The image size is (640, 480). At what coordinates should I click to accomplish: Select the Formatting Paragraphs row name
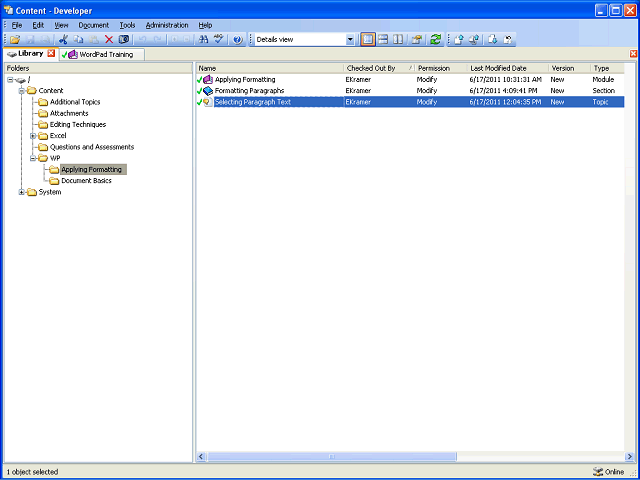click(x=249, y=91)
